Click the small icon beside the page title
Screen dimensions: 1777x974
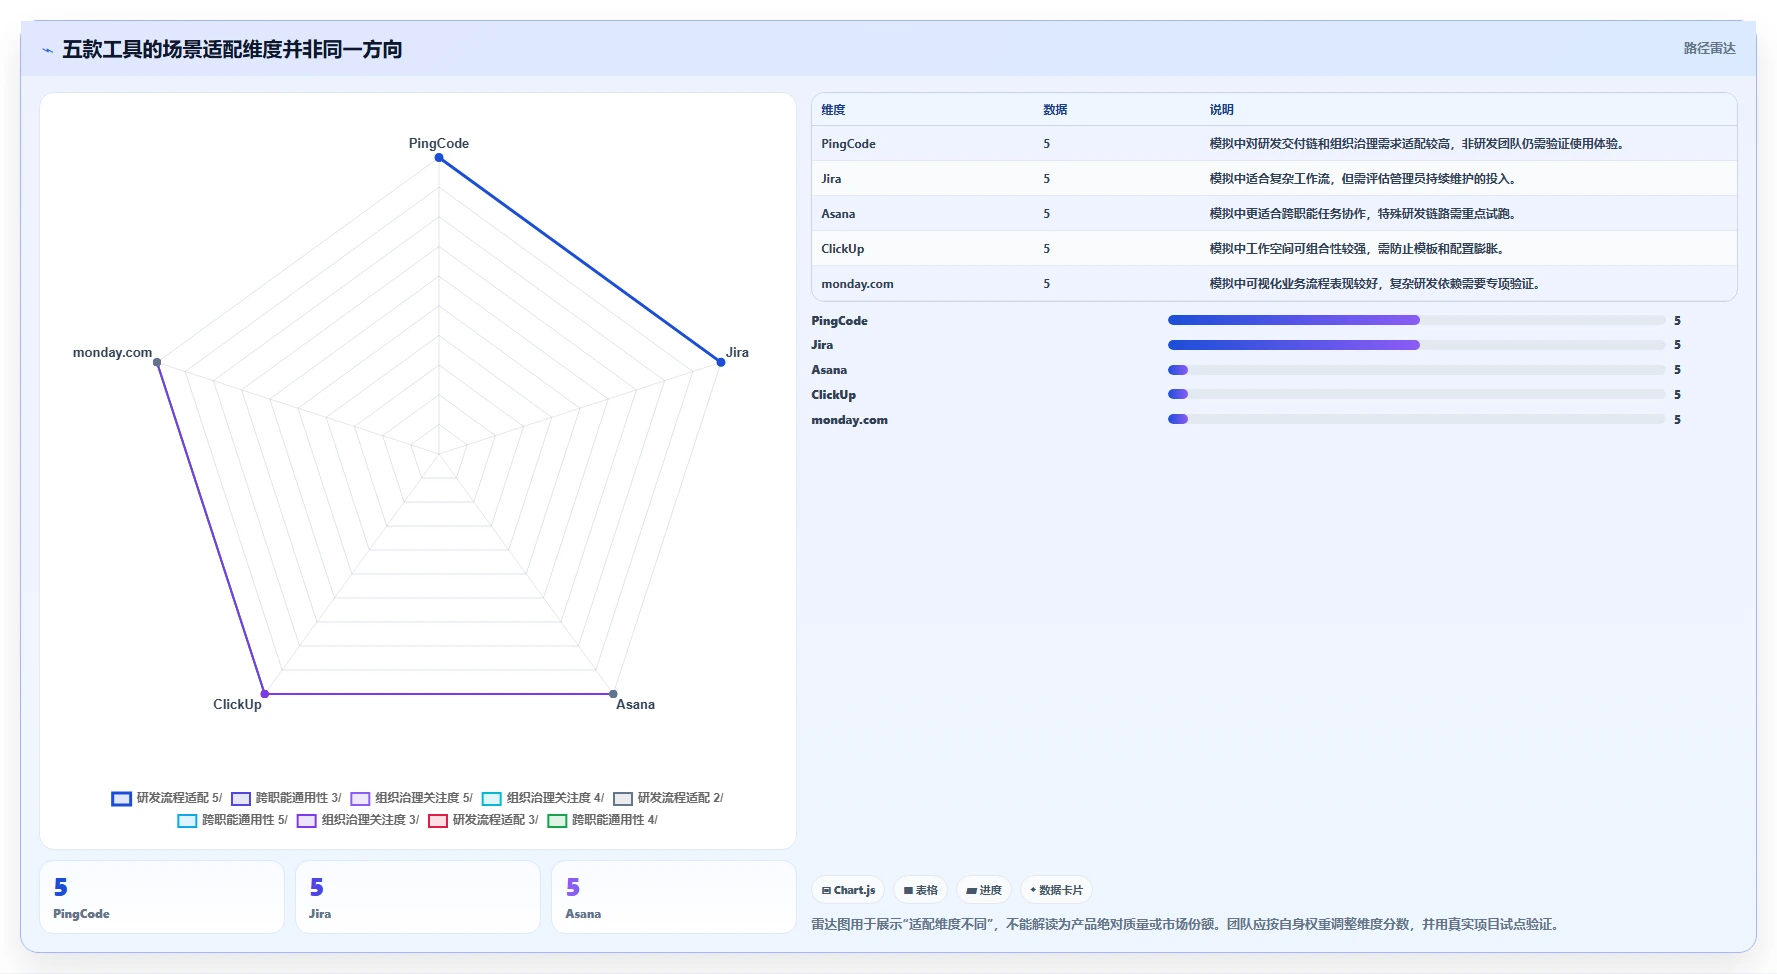pyautogui.click(x=47, y=50)
